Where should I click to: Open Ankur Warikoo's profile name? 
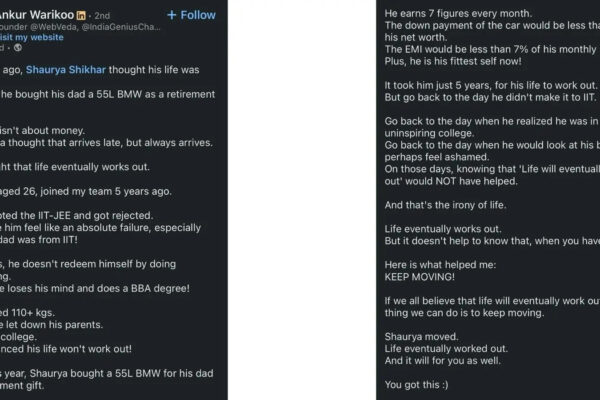point(36,15)
